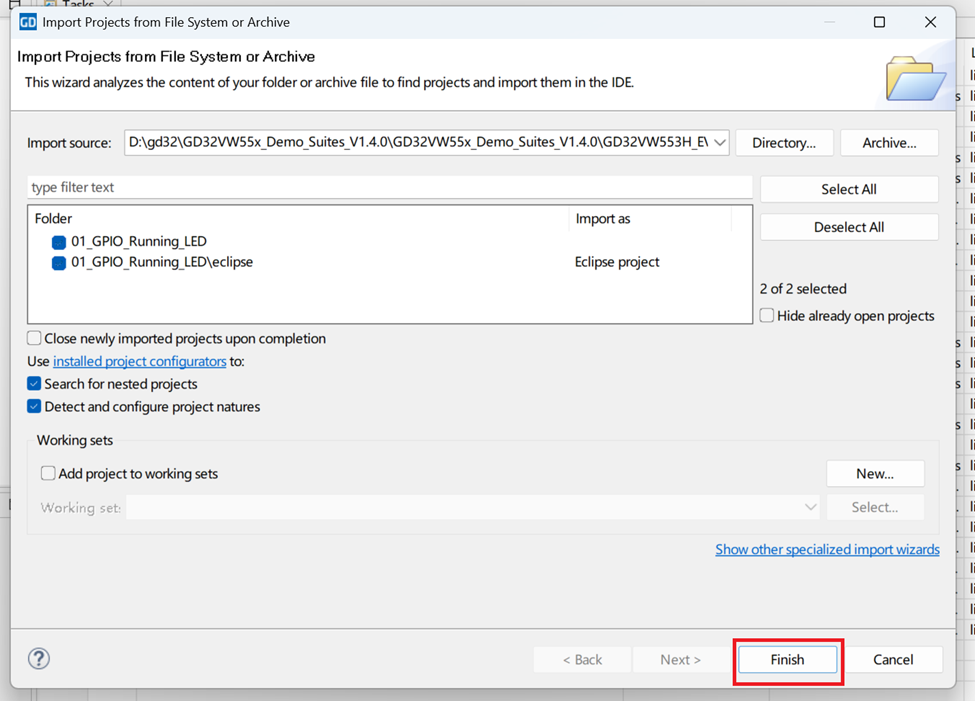The image size is (975, 701).
Task: Open Show other specialized import wizards link
Action: [x=827, y=549]
